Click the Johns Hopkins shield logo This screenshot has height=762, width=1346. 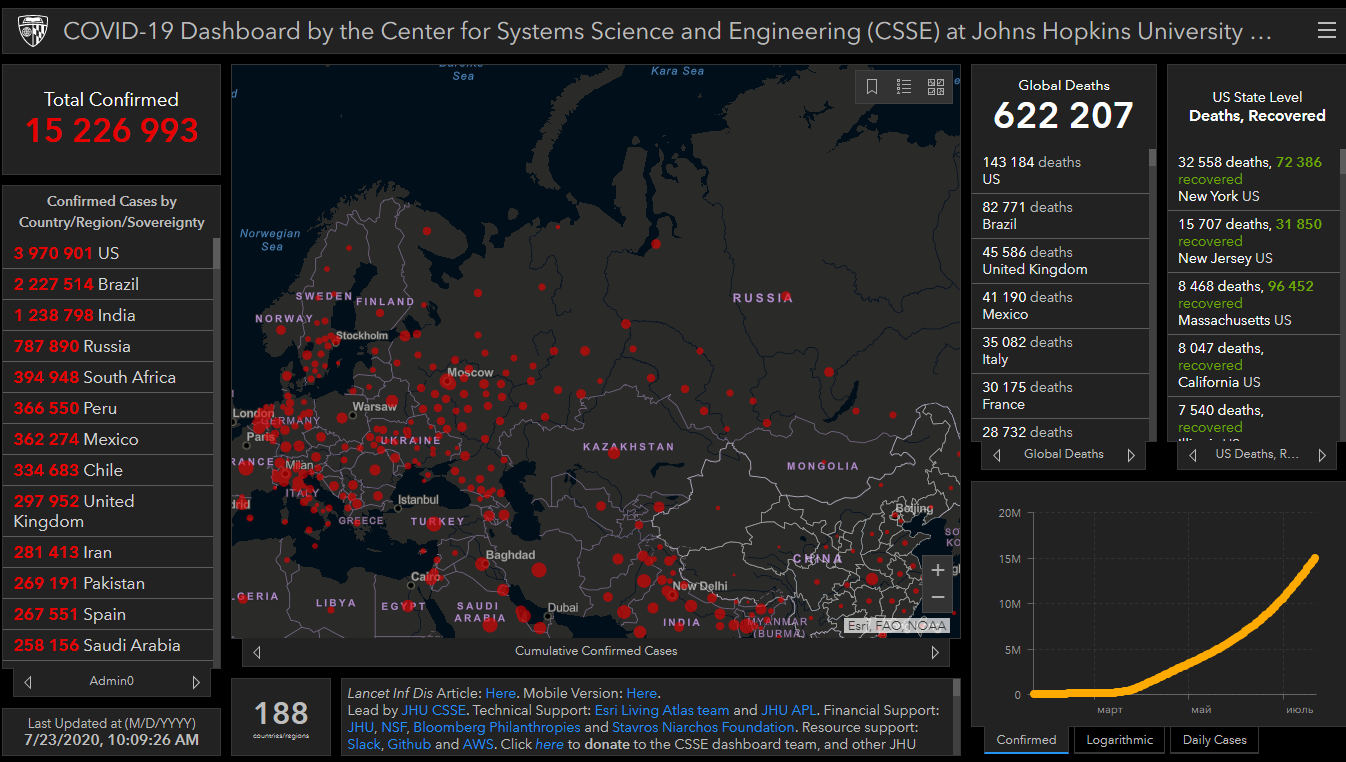pyautogui.click(x=33, y=32)
